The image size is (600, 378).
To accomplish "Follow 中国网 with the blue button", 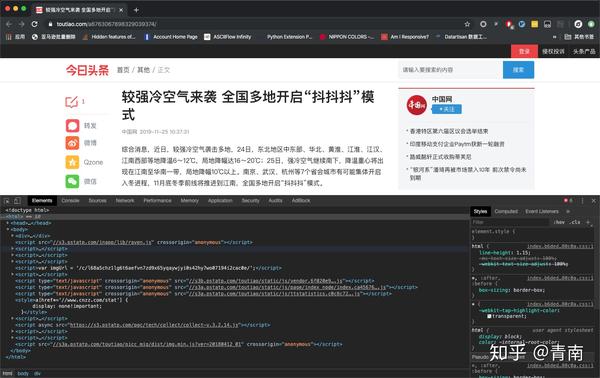I will pos(447,109).
